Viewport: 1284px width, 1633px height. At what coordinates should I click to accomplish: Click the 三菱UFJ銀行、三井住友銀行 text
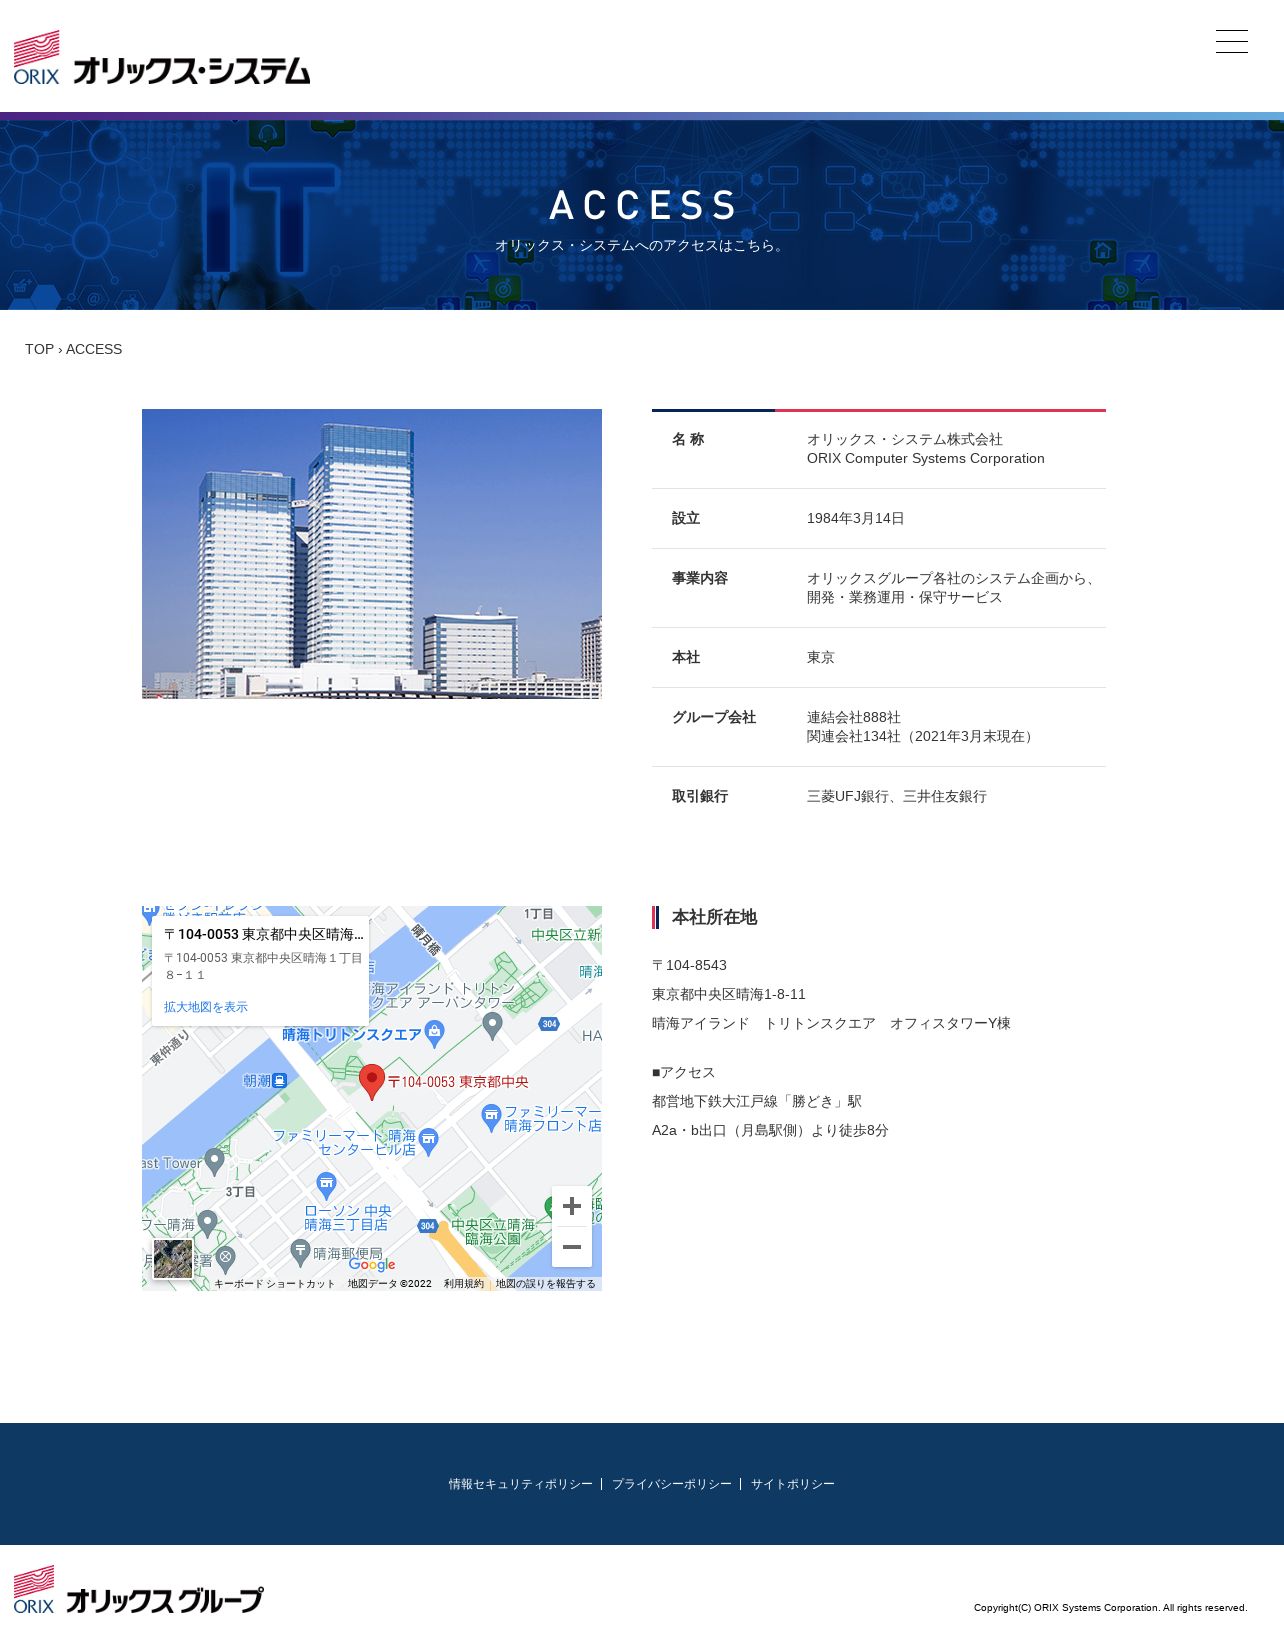point(896,796)
